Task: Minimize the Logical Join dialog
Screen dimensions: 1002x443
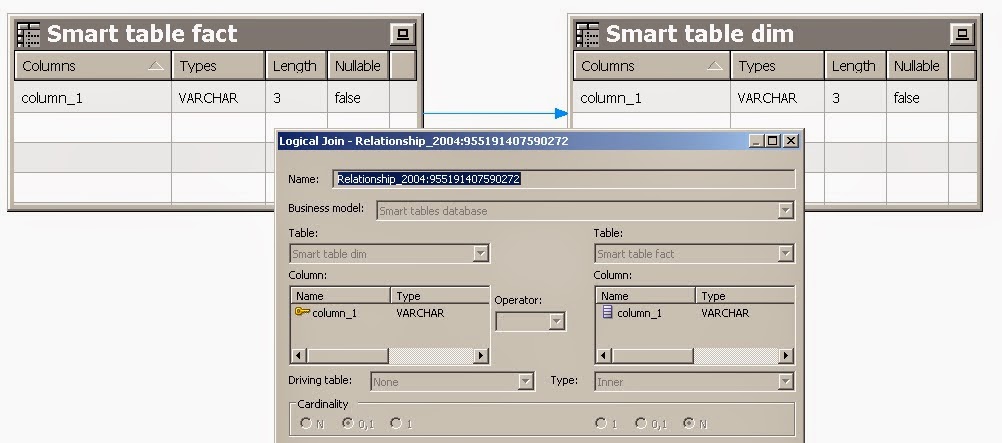Action: (756, 141)
